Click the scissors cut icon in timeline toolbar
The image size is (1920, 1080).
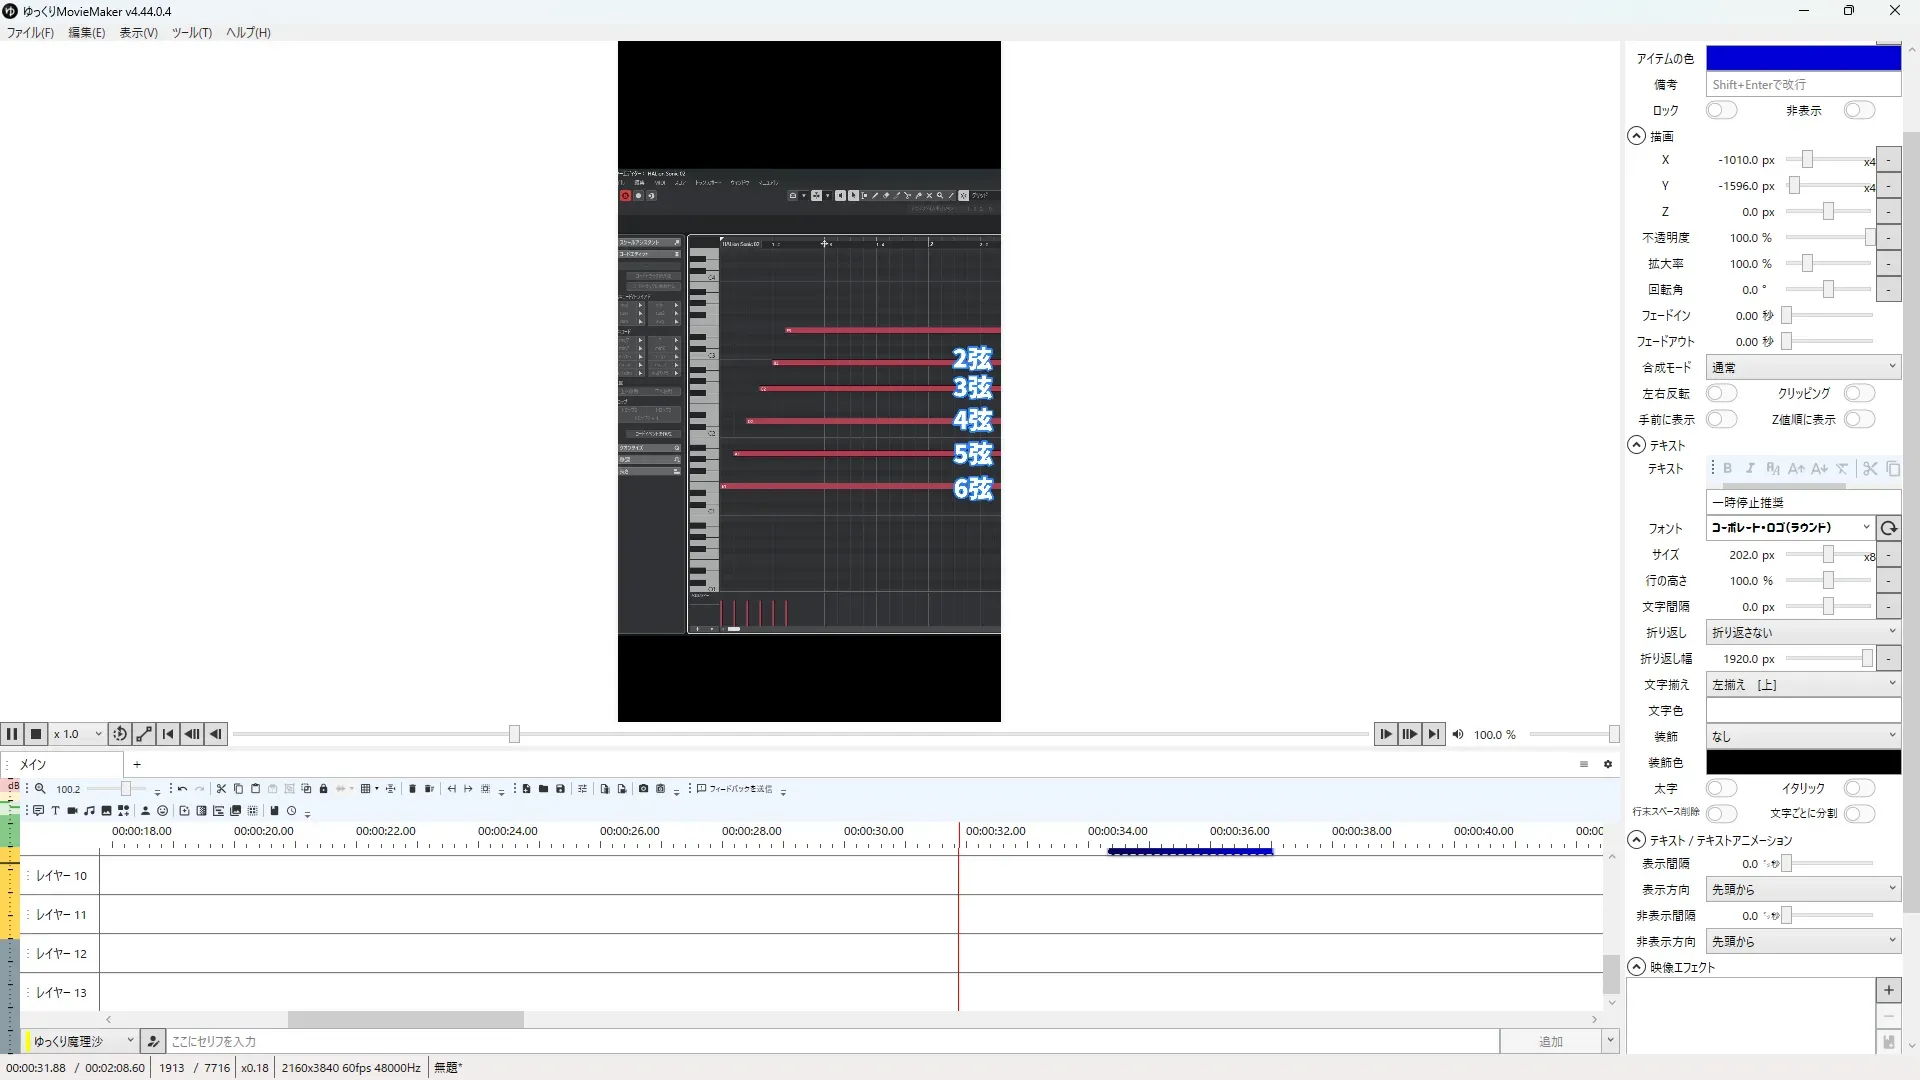point(221,789)
